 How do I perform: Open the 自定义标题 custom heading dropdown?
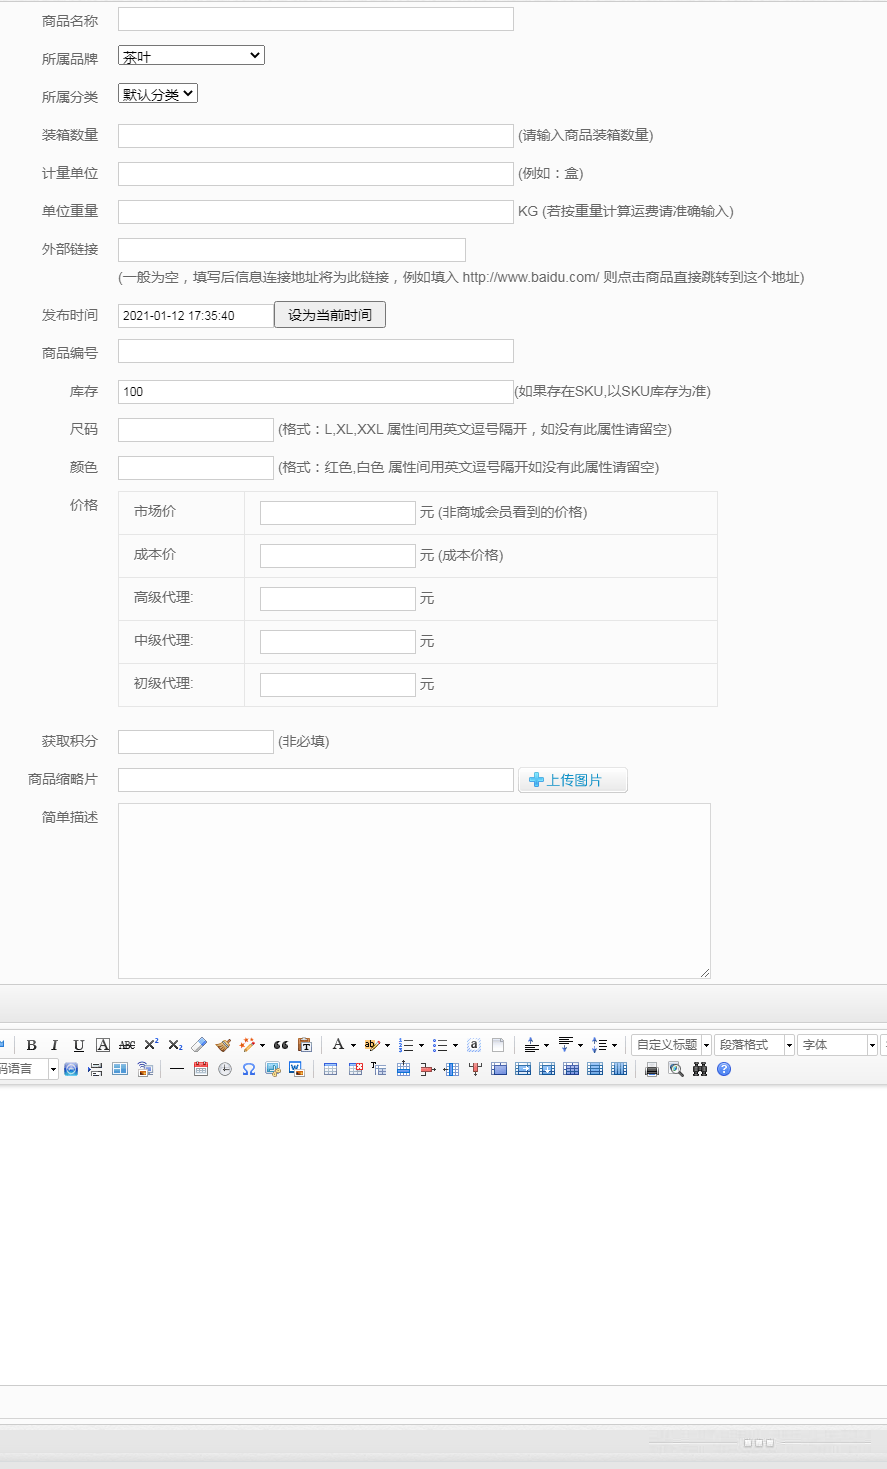click(x=671, y=1045)
